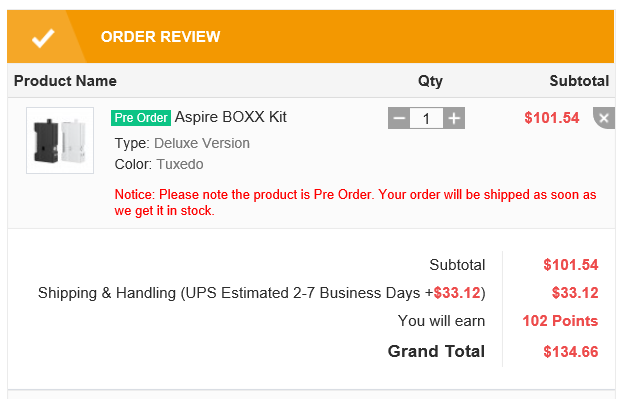Image resolution: width=625 pixels, height=399 pixels.
Task: Click the red Pre Order notice text
Action: (355, 202)
